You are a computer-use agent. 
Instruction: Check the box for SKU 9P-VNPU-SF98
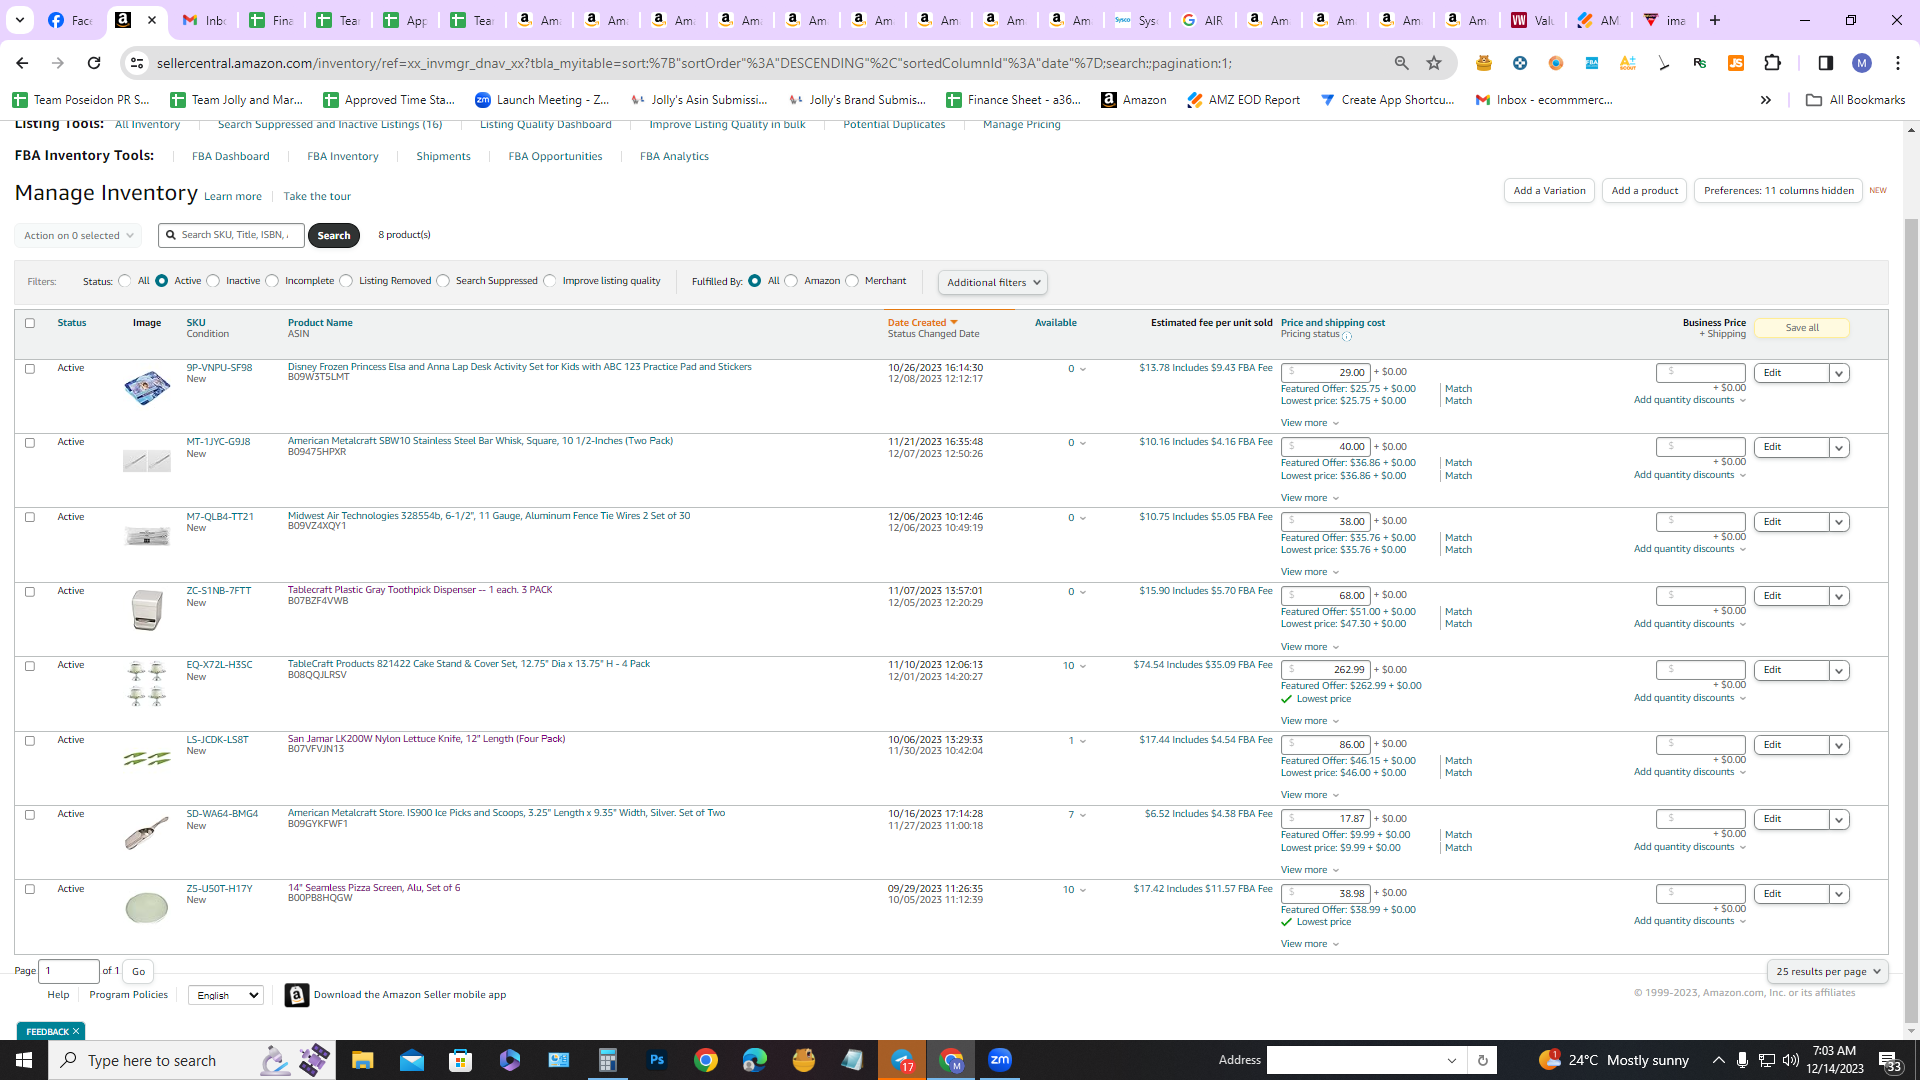(30, 369)
